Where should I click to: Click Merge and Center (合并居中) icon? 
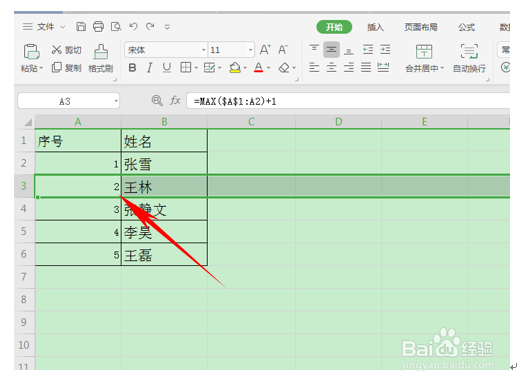(424, 52)
